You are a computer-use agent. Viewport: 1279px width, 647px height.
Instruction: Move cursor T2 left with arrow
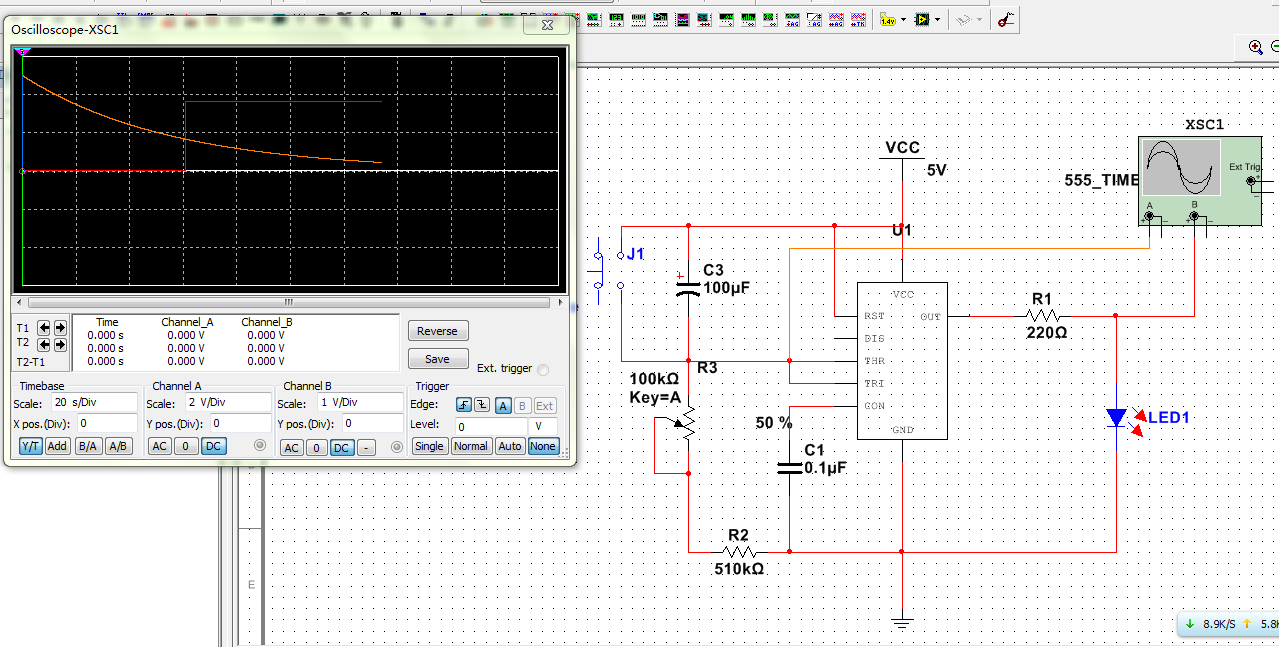[44, 343]
